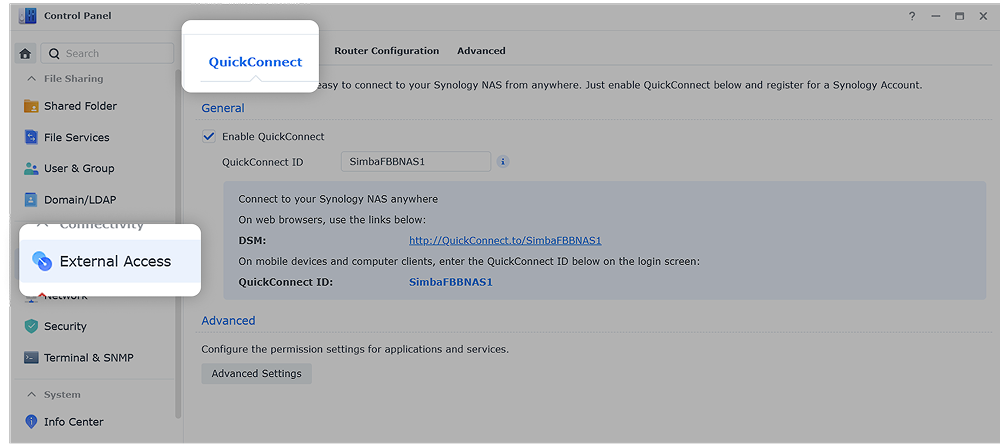Switch to Router Configuration tab
The width and height of the screenshot is (1000, 444).
click(386, 51)
